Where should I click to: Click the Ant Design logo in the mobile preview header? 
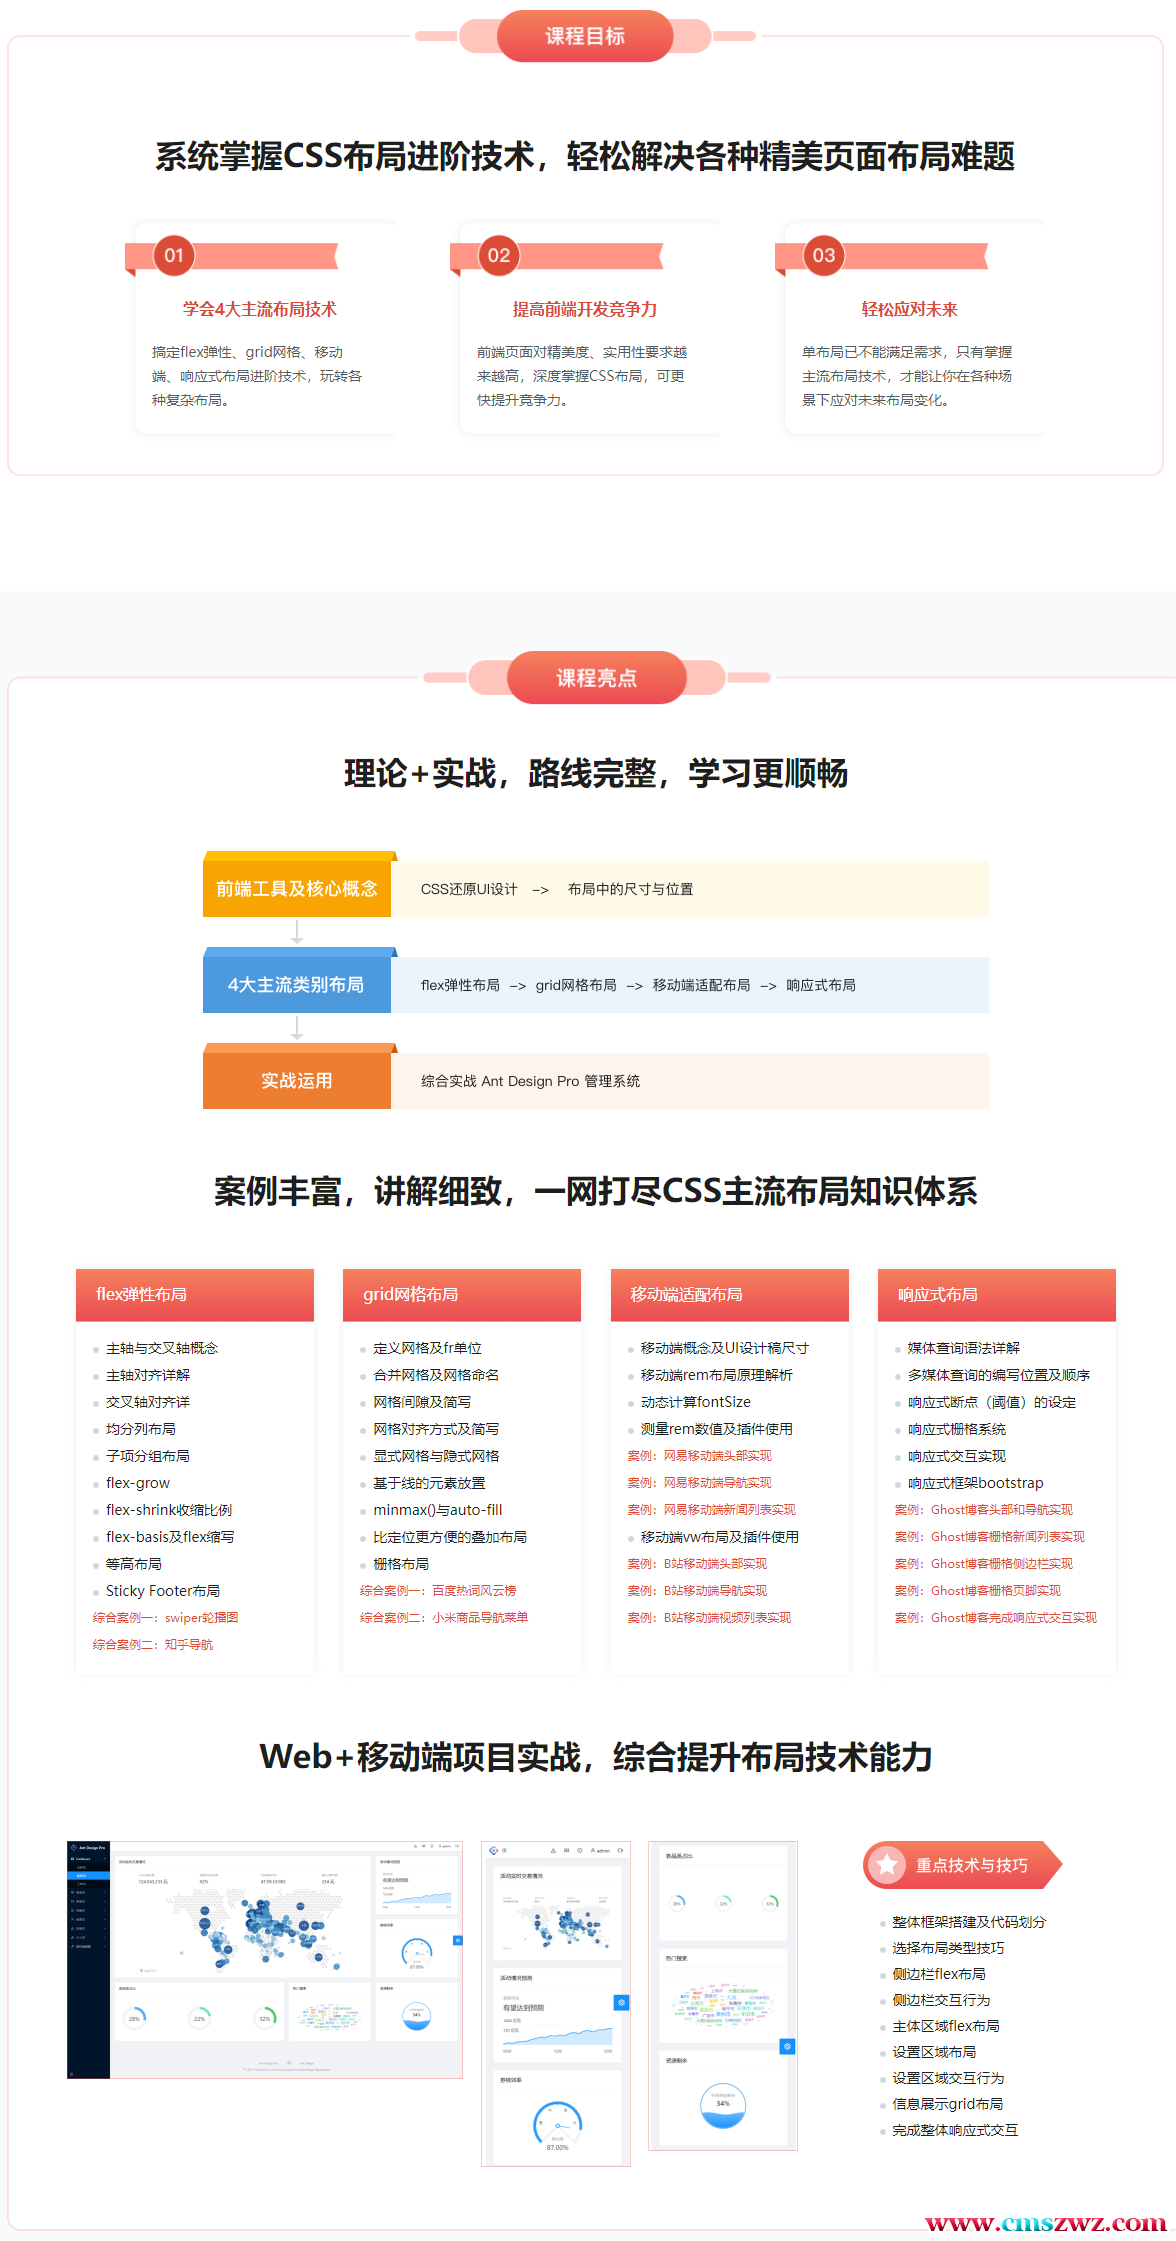point(493,1851)
